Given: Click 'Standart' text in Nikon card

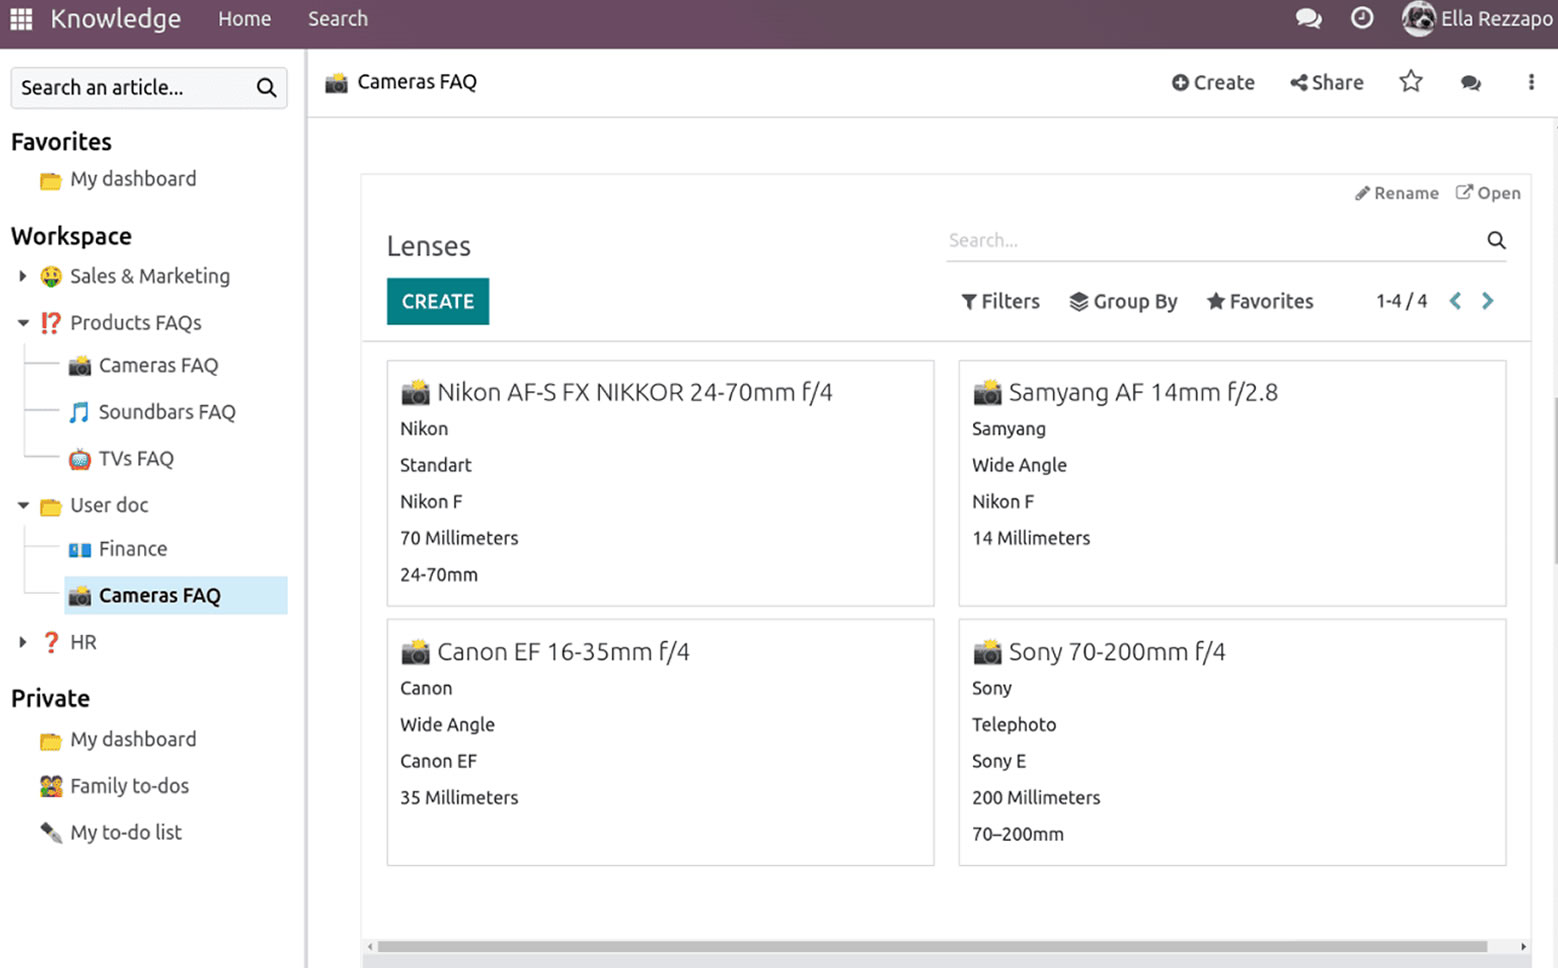Looking at the screenshot, I should click(435, 465).
